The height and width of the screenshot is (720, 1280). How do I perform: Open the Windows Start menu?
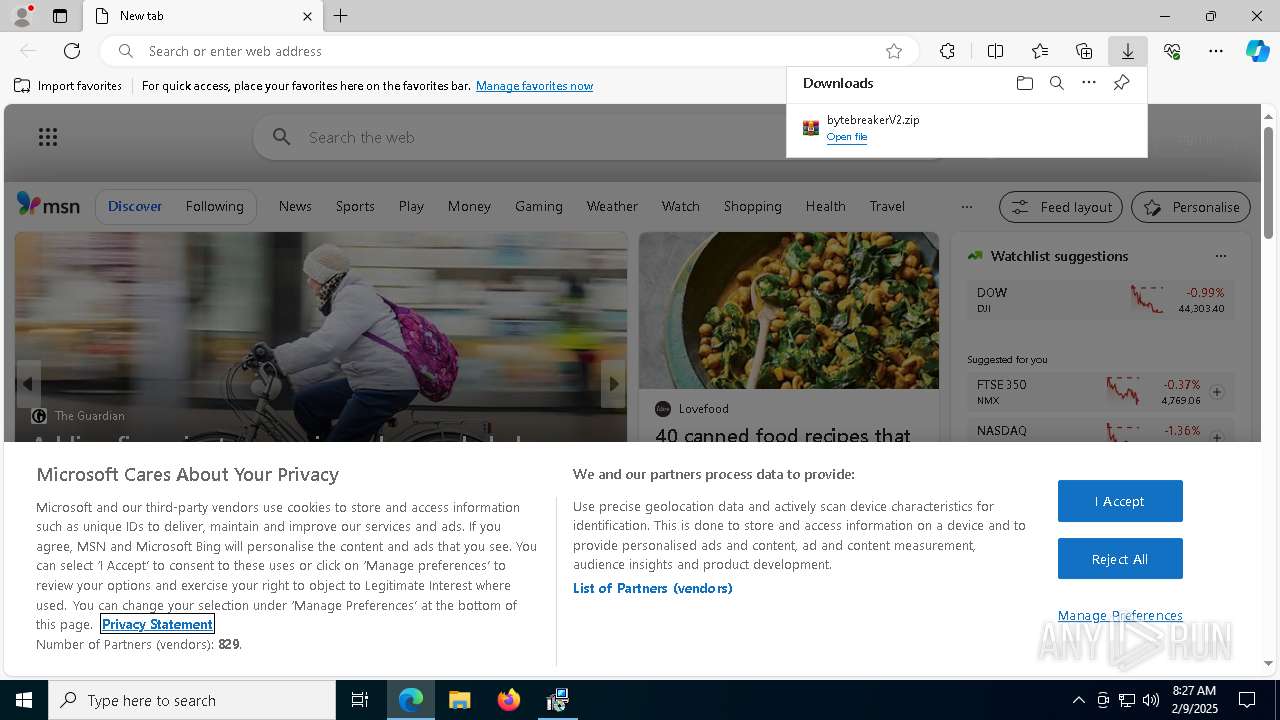pos(24,700)
